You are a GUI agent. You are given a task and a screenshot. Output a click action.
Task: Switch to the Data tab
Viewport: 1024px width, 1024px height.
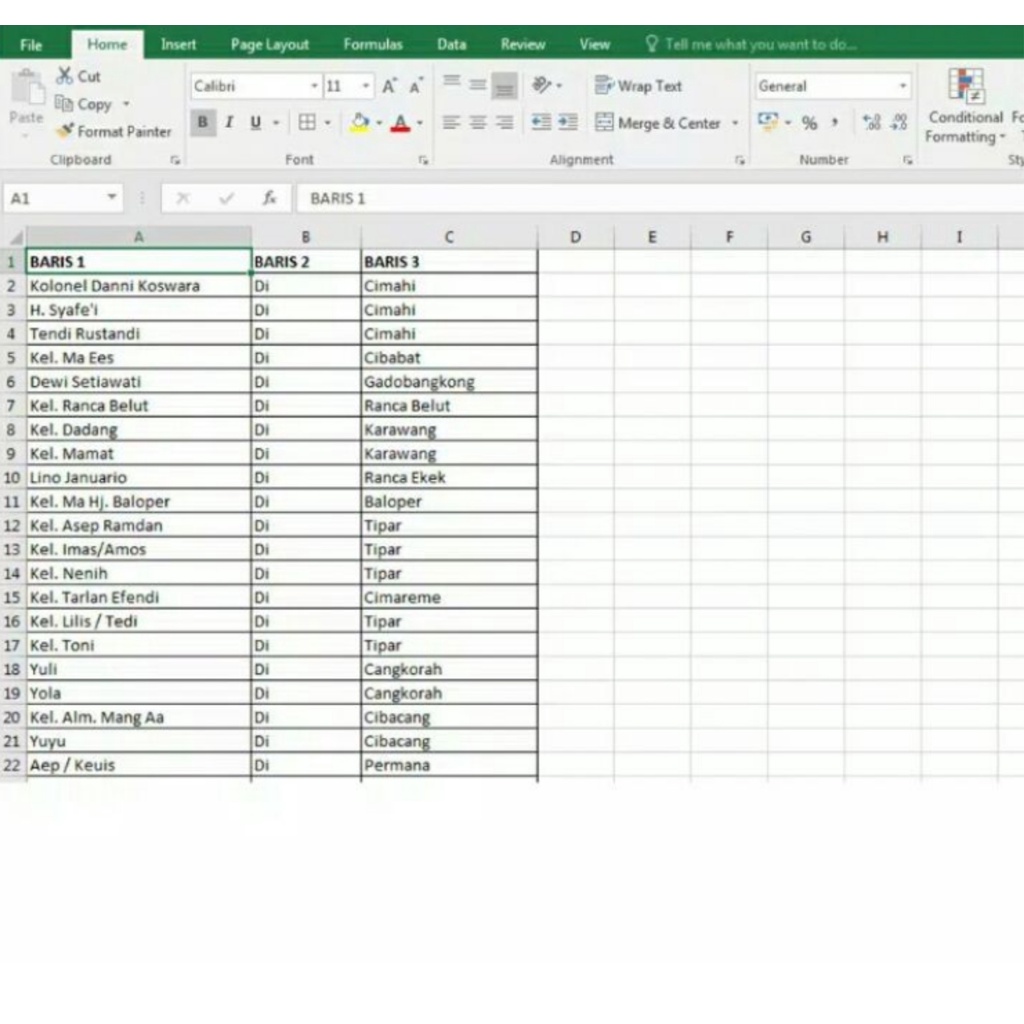click(x=451, y=44)
